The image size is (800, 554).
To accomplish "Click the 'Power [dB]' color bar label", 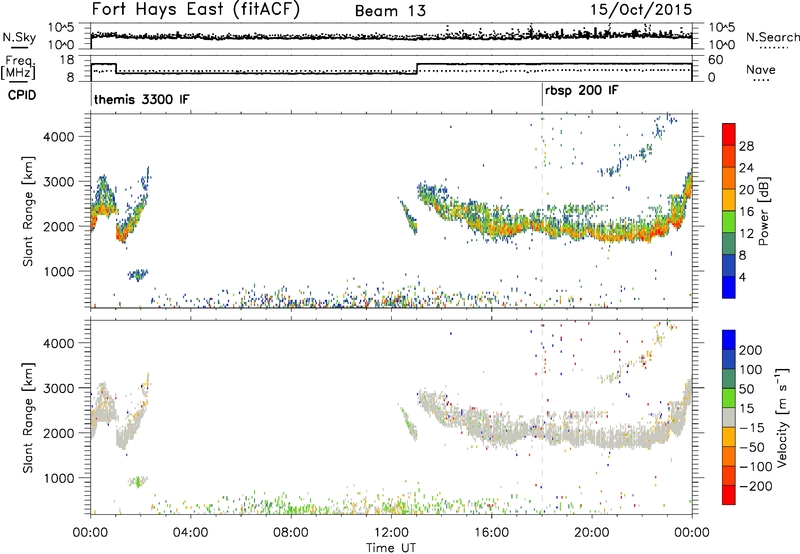I will [764, 211].
